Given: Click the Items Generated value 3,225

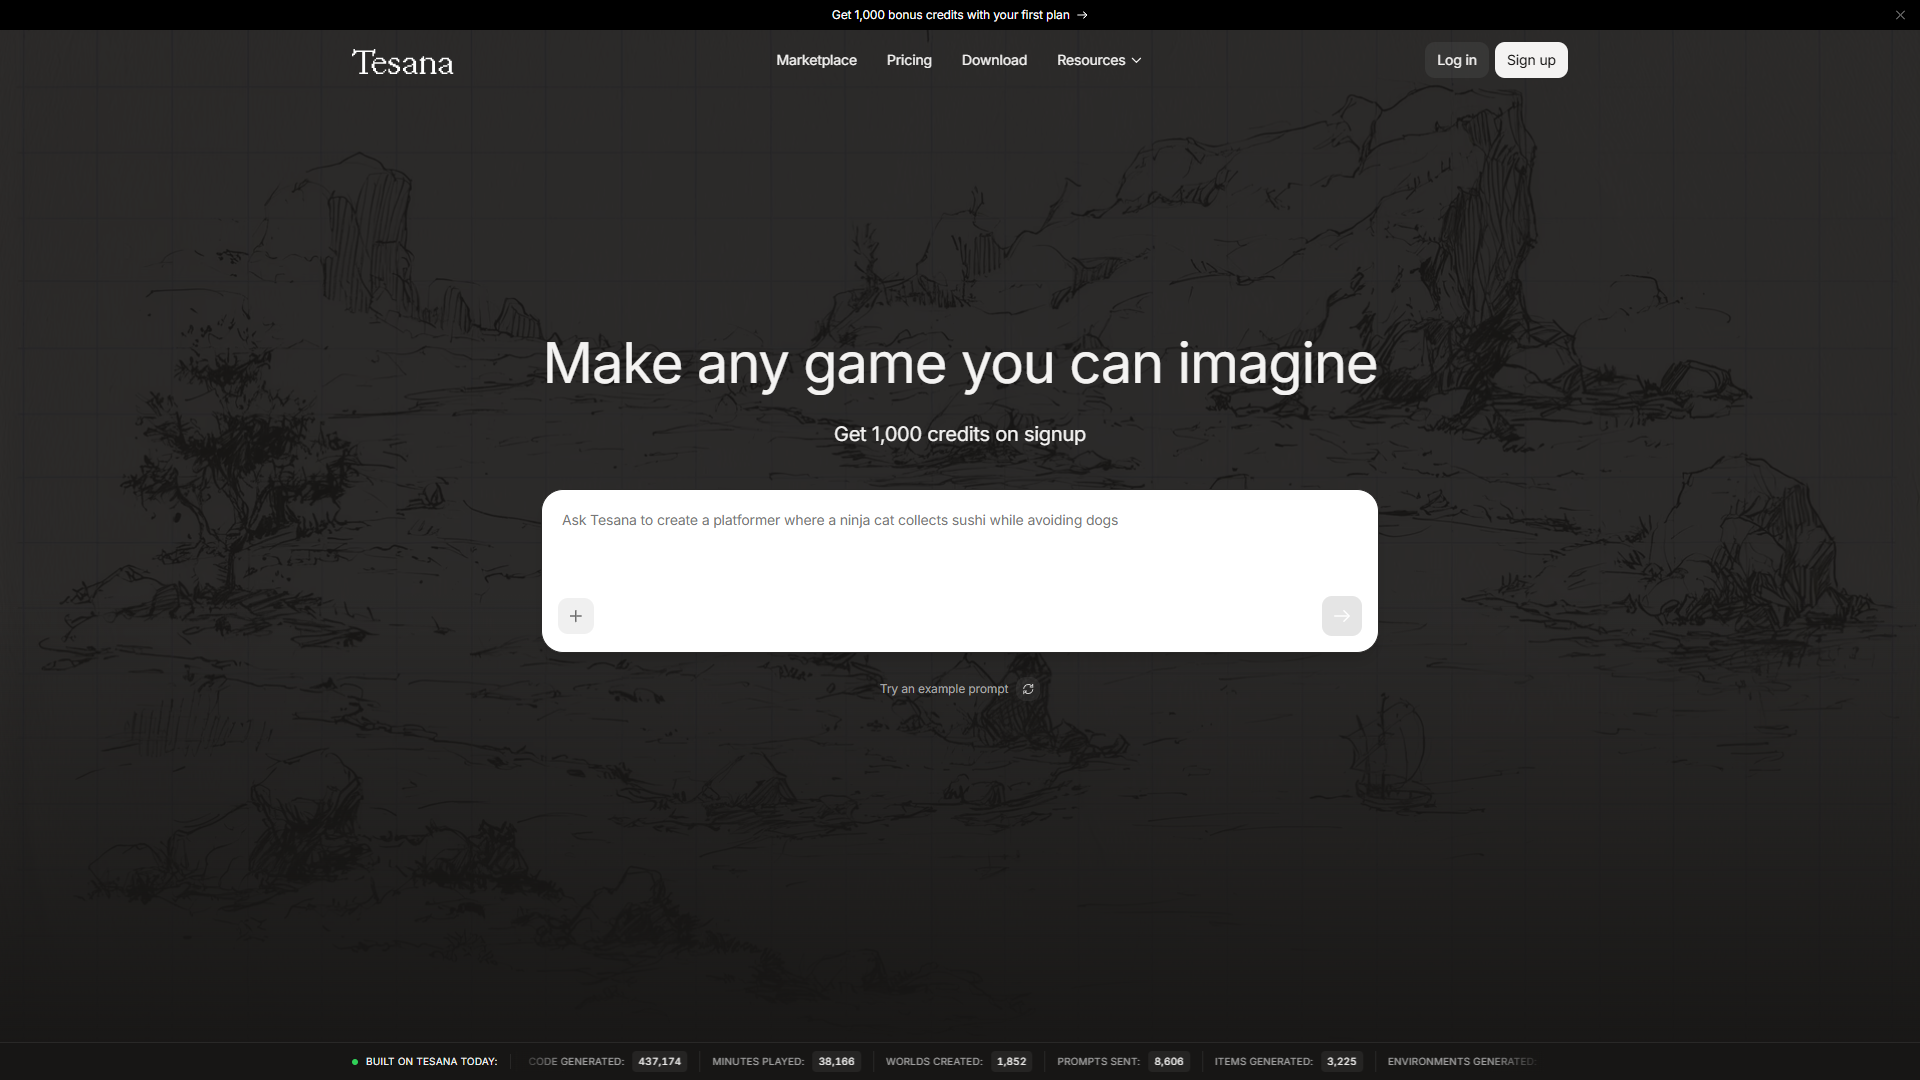Looking at the screenshot, I should tap(1341, 1062).
